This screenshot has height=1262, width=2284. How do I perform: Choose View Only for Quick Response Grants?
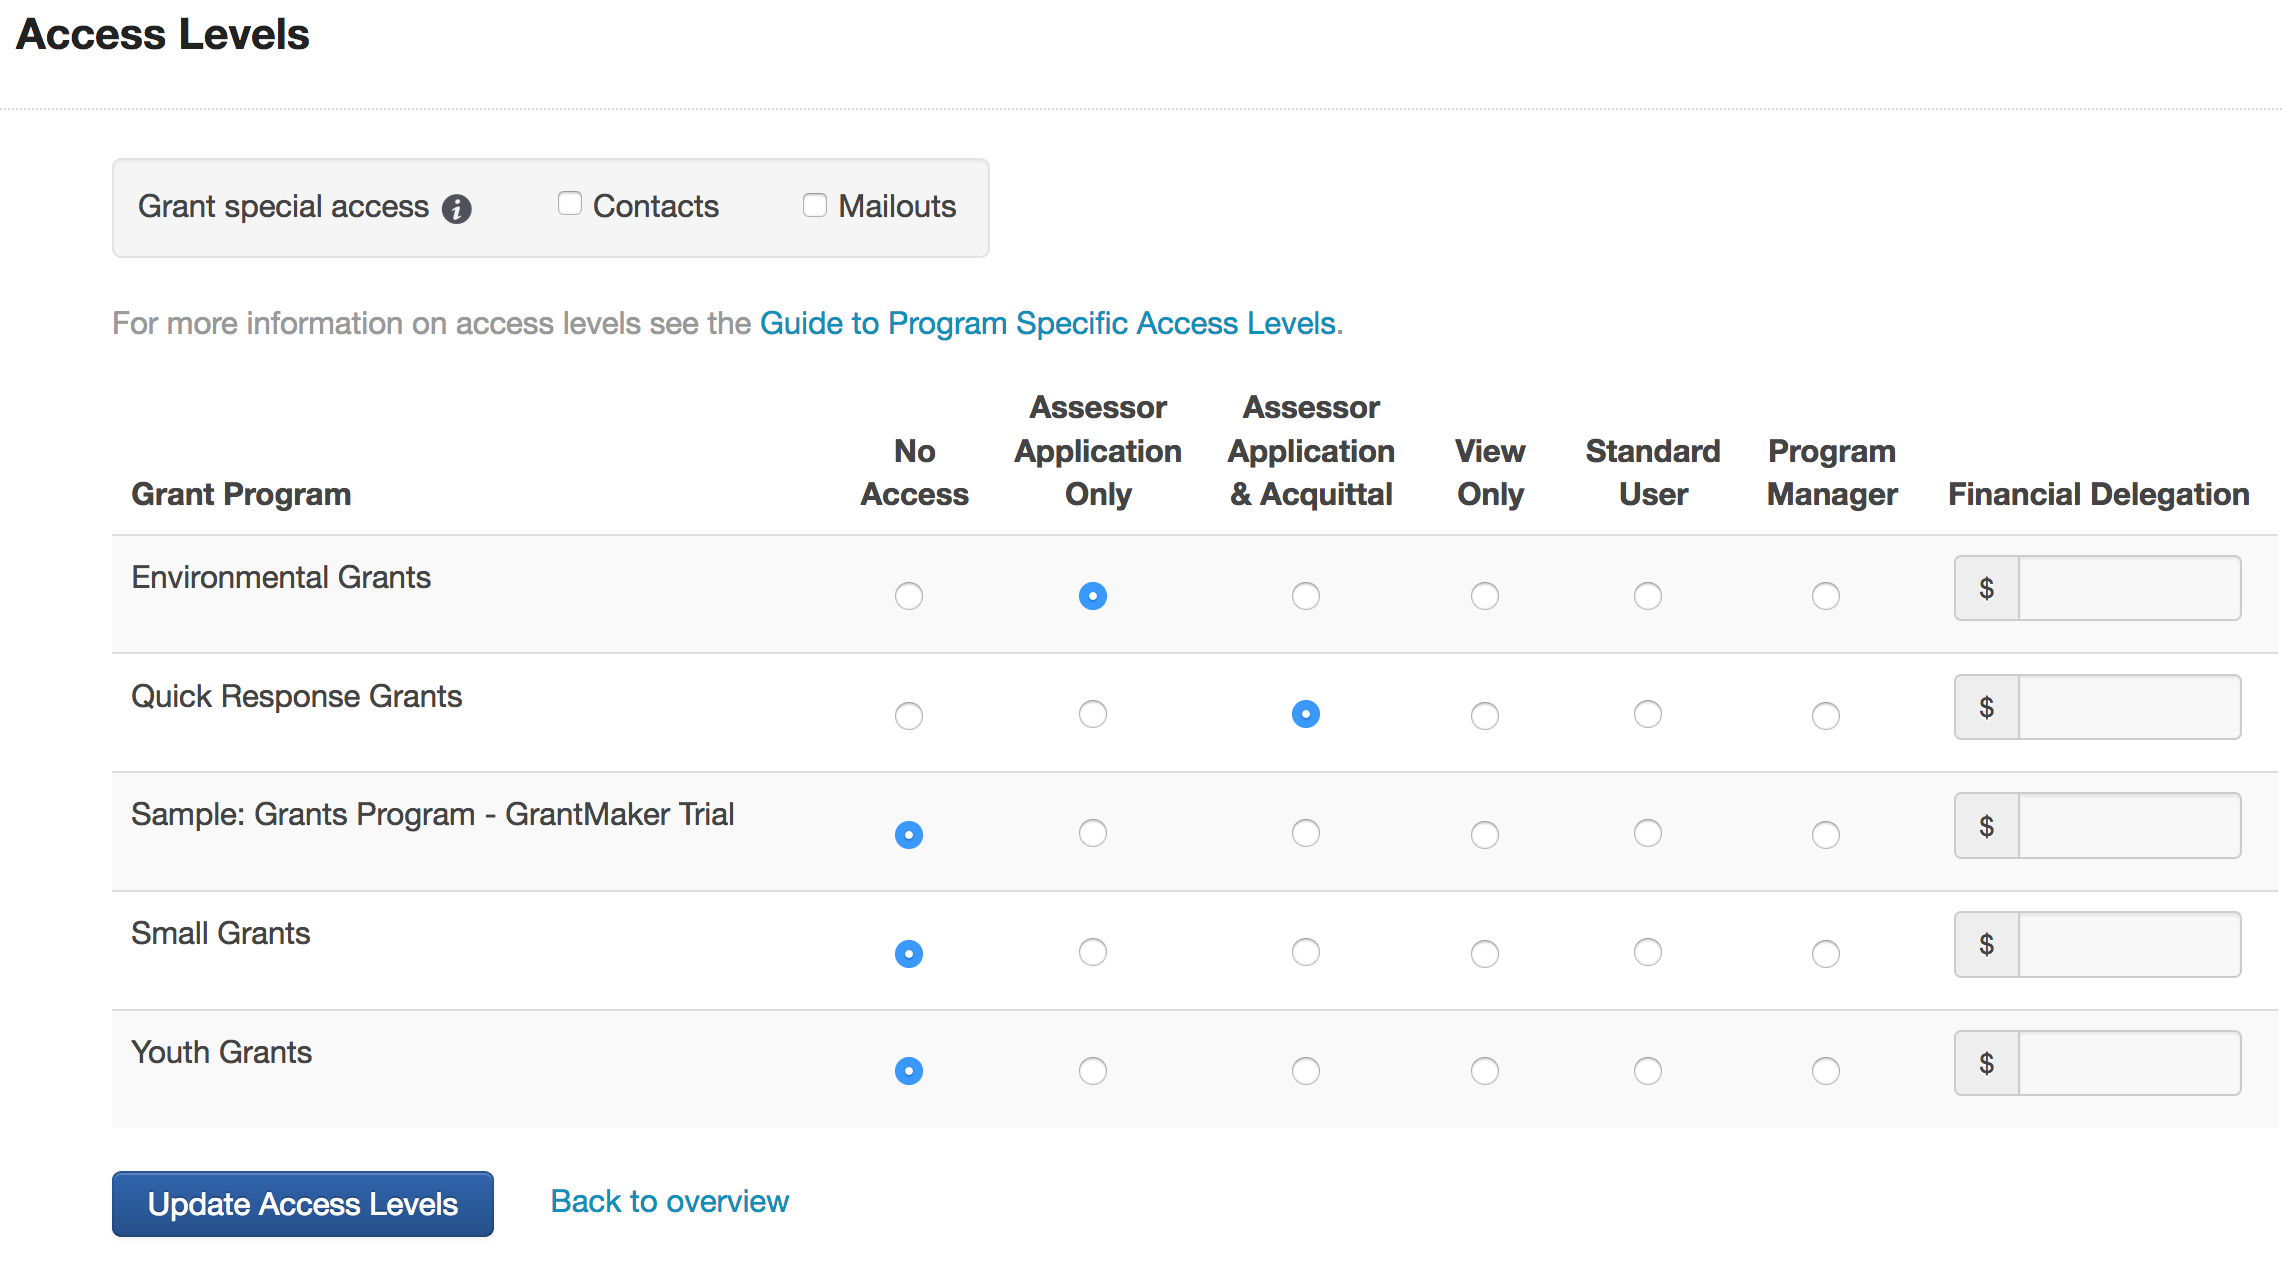pos(1485,715)
